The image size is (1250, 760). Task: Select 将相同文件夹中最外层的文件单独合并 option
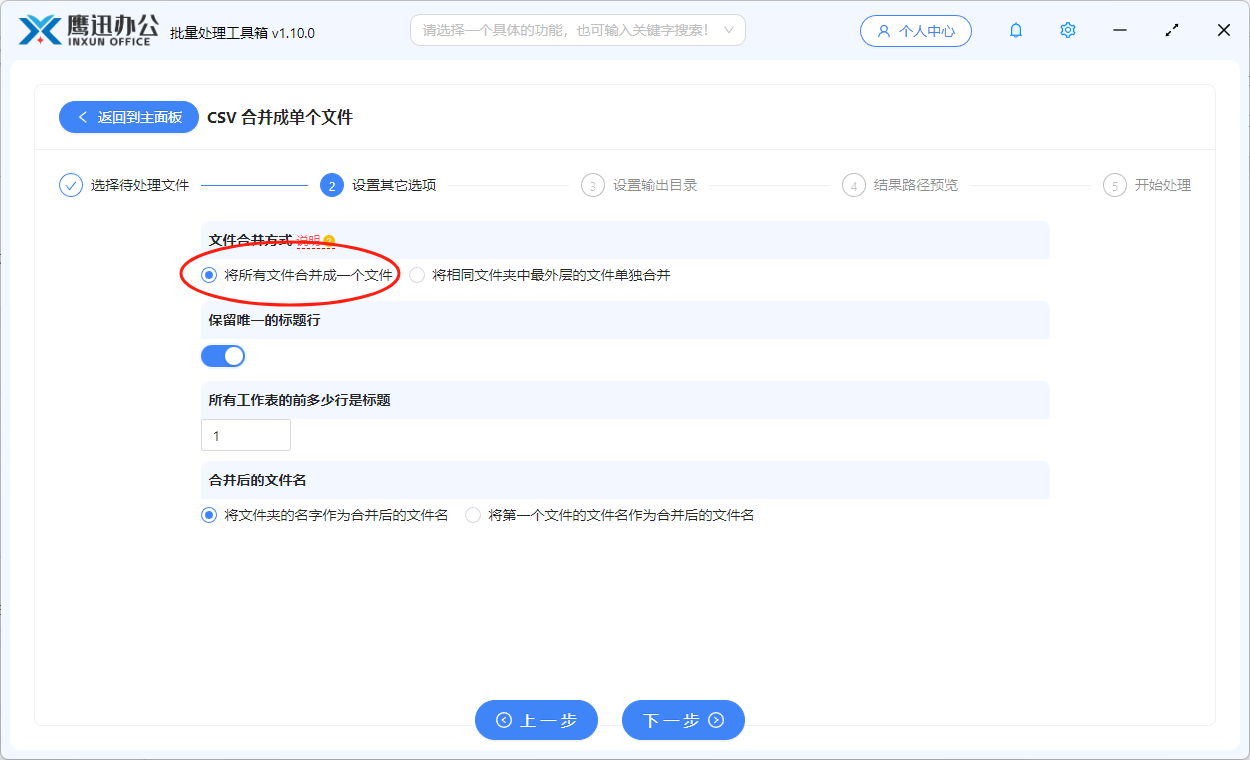pyautogui.click(x=417, y=274)
